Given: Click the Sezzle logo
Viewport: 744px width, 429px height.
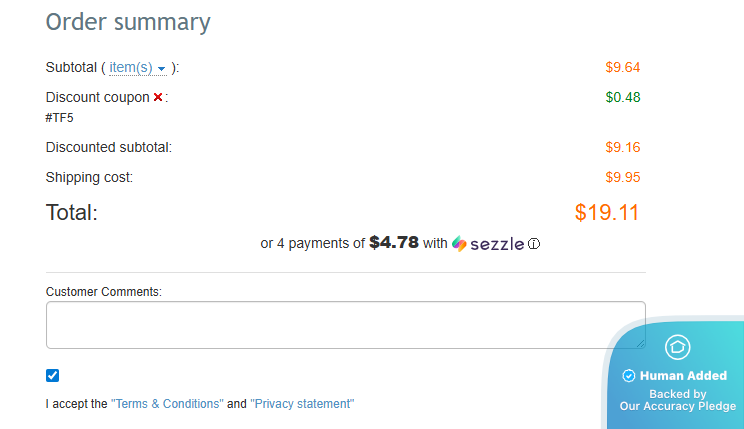Looking at the screenshot, I should [488, 243].
